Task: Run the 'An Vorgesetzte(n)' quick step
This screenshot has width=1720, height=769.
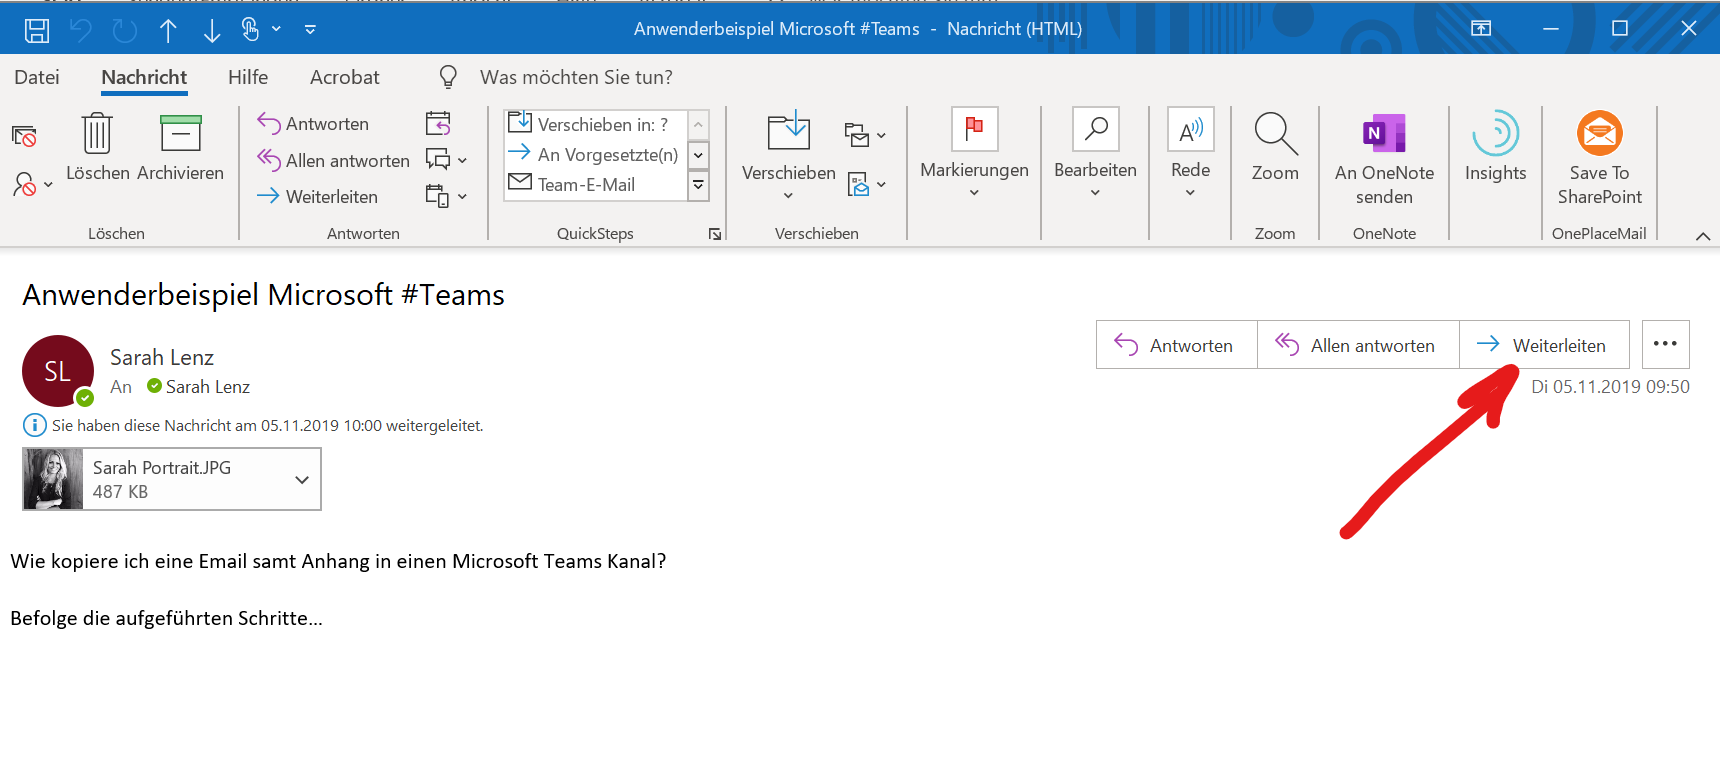Action: (596, 154)
